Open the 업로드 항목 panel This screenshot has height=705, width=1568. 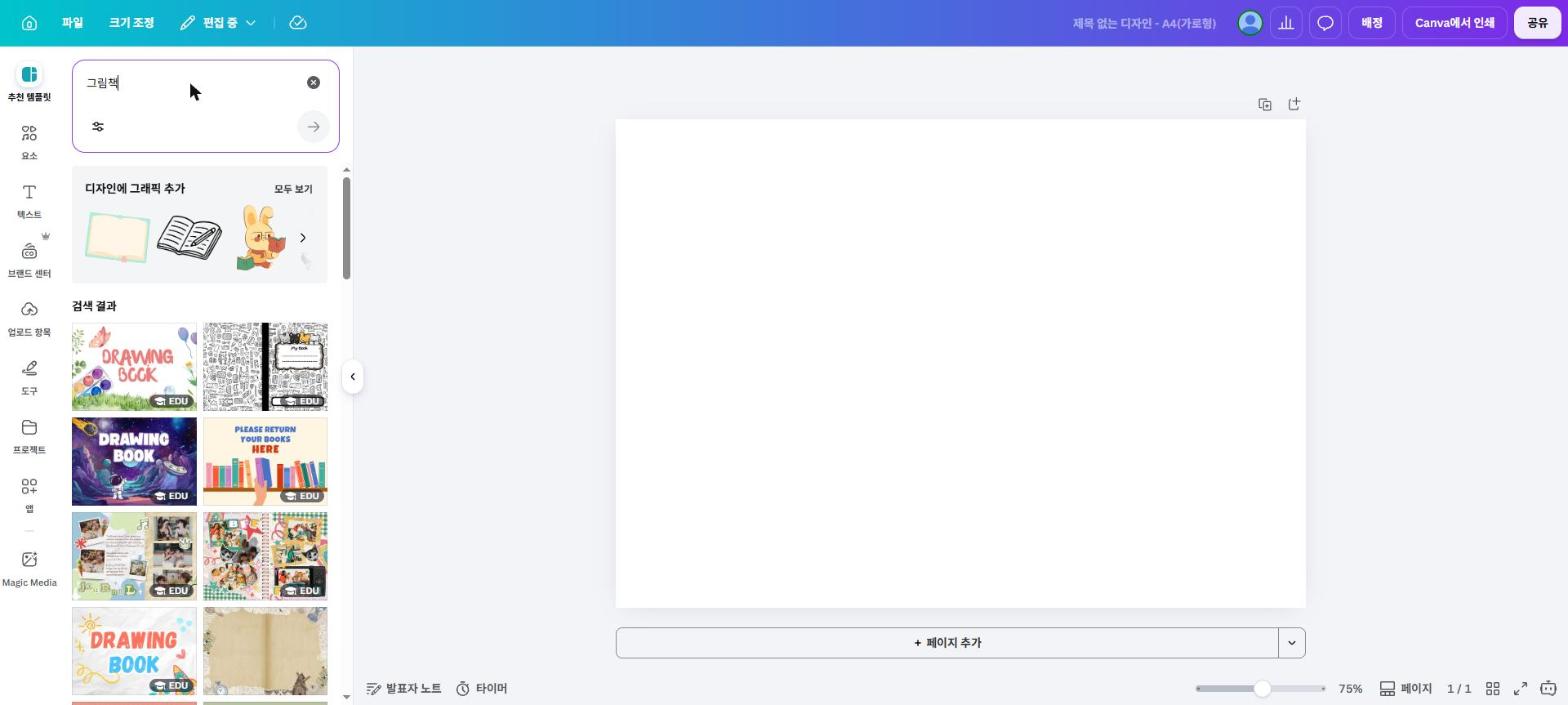click(x=29, y=319)
